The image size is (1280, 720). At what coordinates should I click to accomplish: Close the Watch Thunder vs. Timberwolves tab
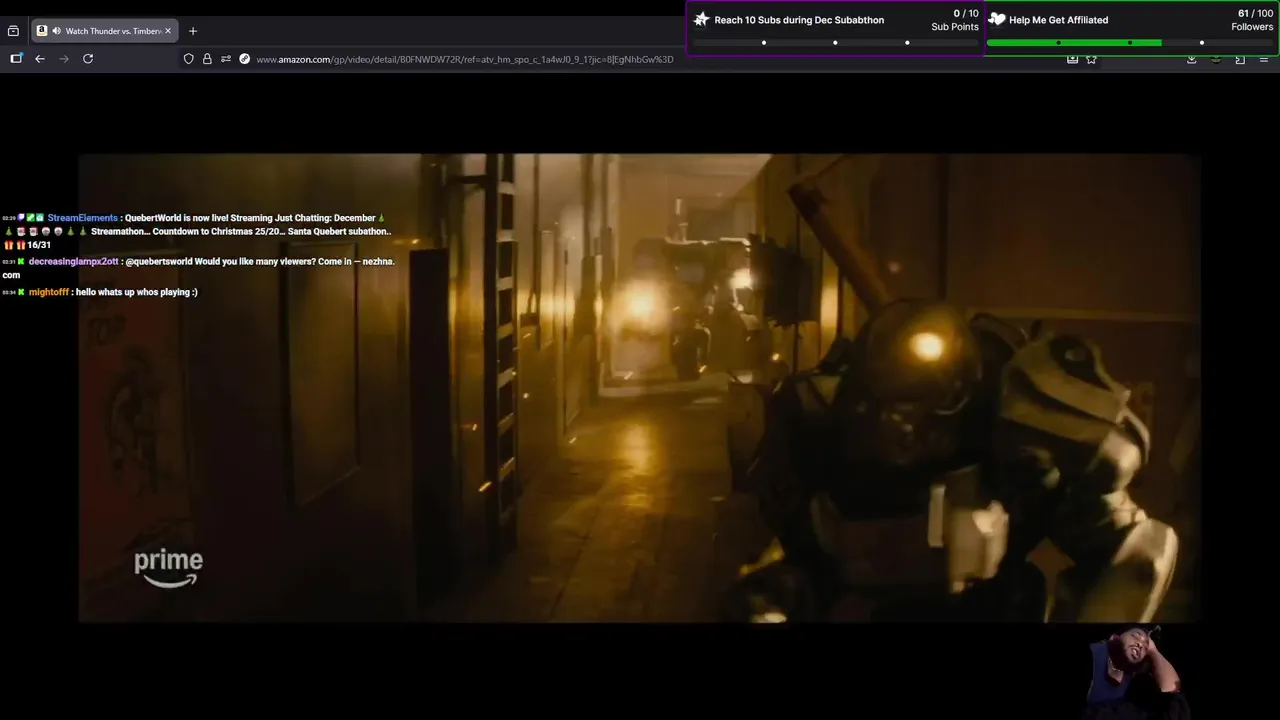coord(168,31)
